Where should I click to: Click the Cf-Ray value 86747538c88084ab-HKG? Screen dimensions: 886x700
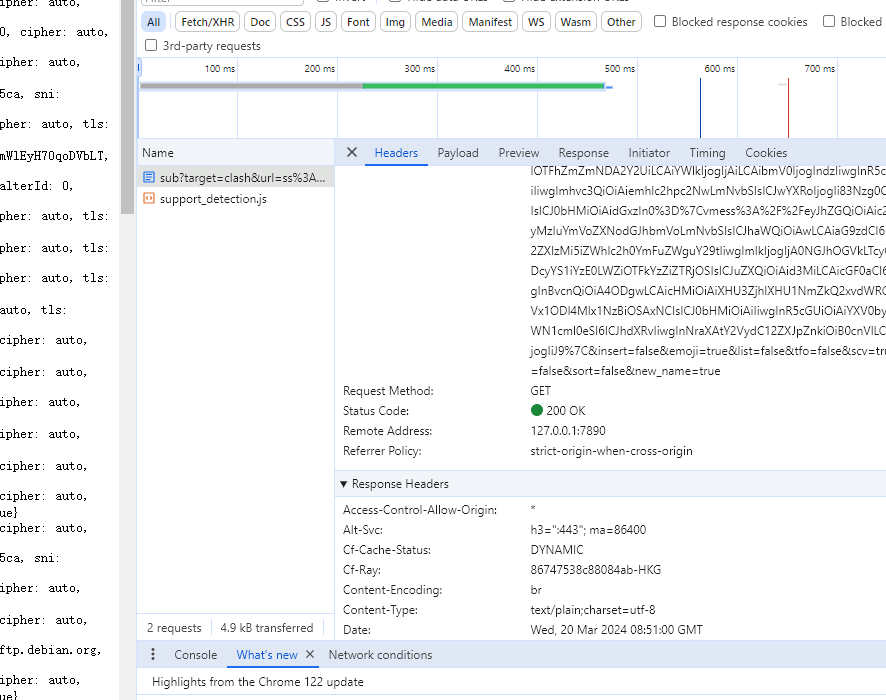[596, 569]
